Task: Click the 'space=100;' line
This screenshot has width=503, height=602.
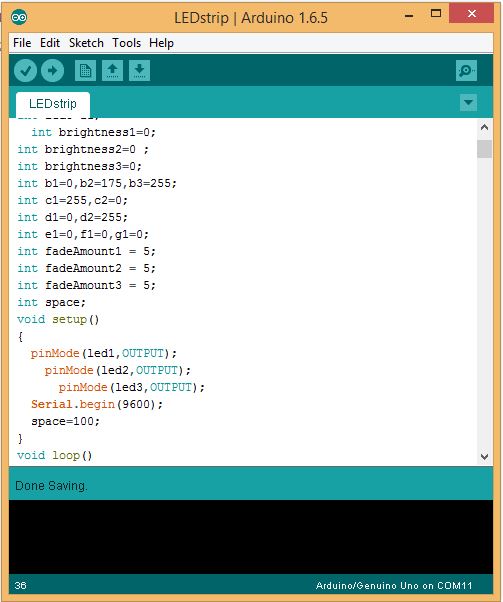Action: coord(65,421)
